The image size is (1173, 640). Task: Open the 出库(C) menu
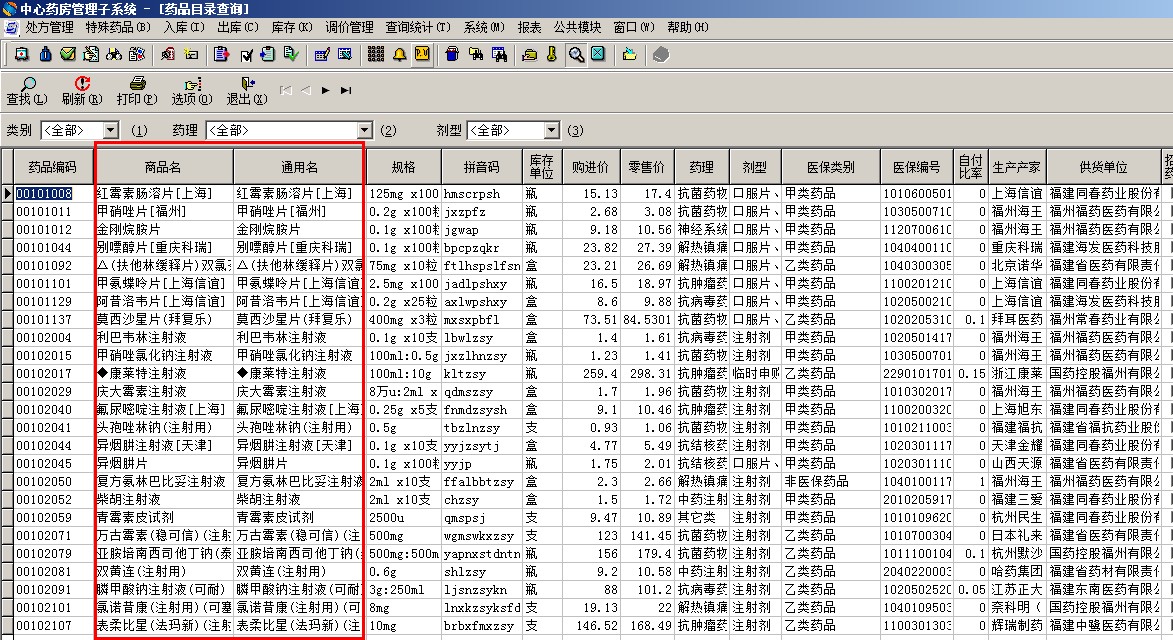tap(238, 27)
